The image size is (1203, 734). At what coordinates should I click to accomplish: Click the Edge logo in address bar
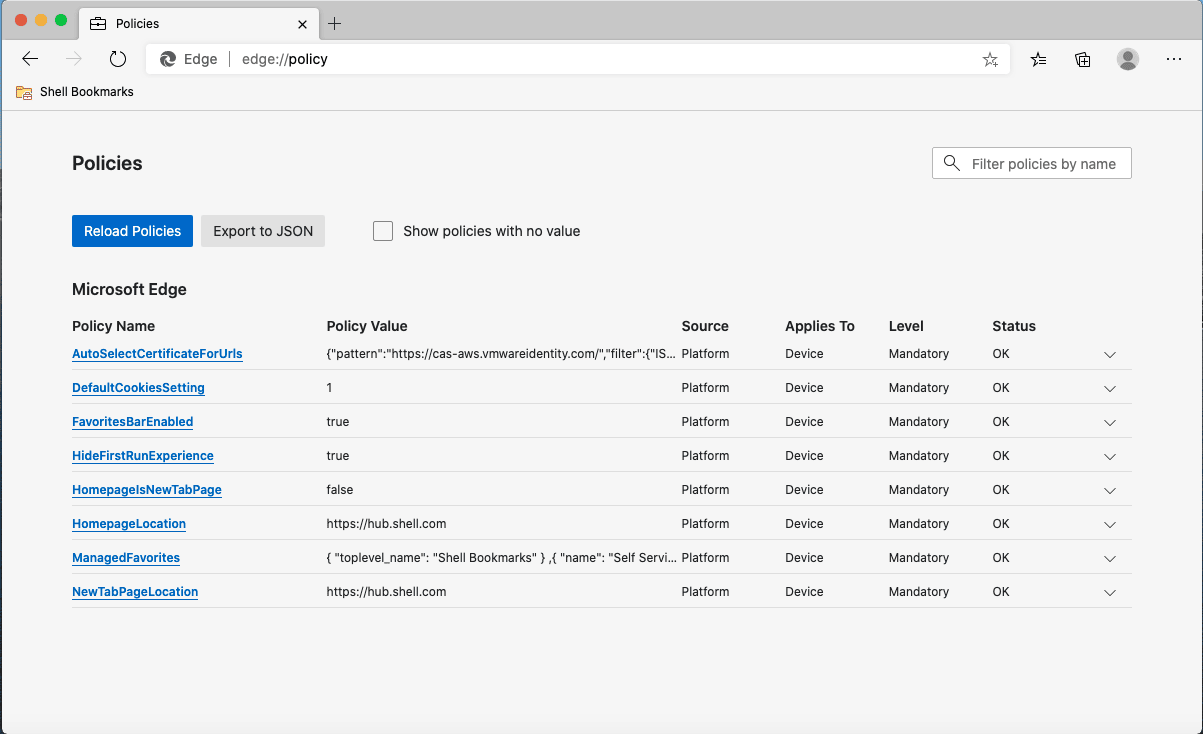coord(168,59)
